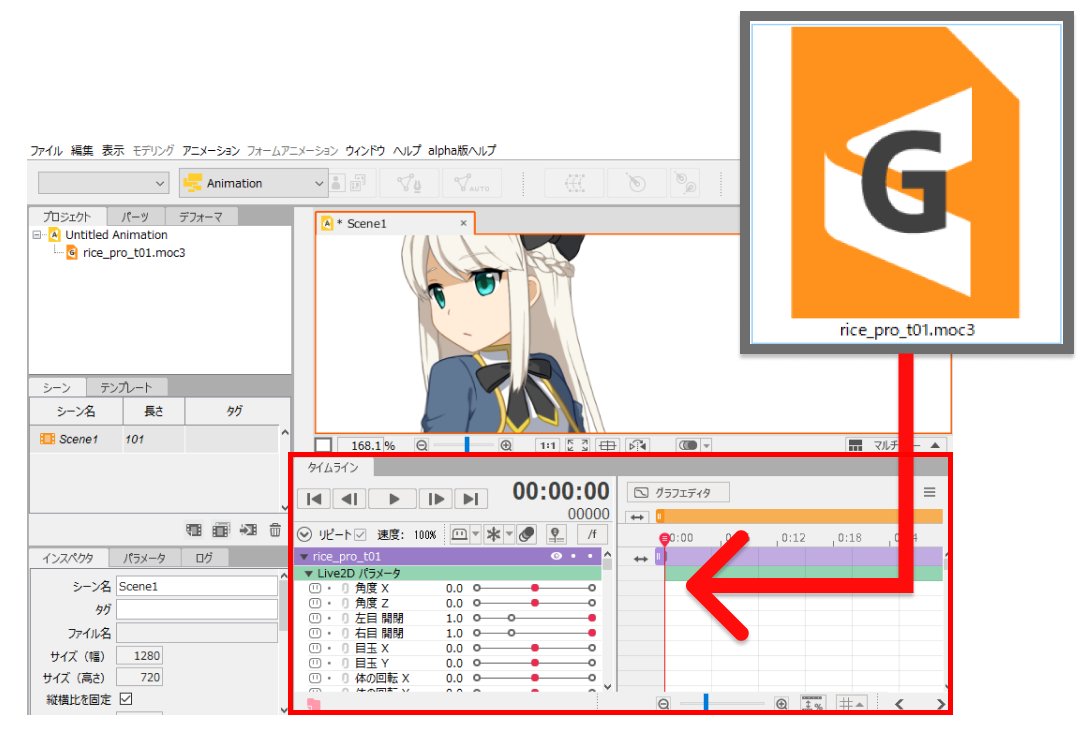The width and height of the screenshot is (1082, 746).
Task: Close the Scene1 canvas tab
Action: coord(464,223)
